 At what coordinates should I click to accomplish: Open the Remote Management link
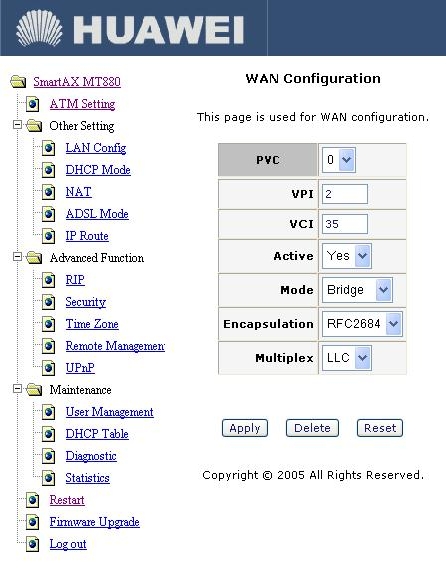[115, 346]
